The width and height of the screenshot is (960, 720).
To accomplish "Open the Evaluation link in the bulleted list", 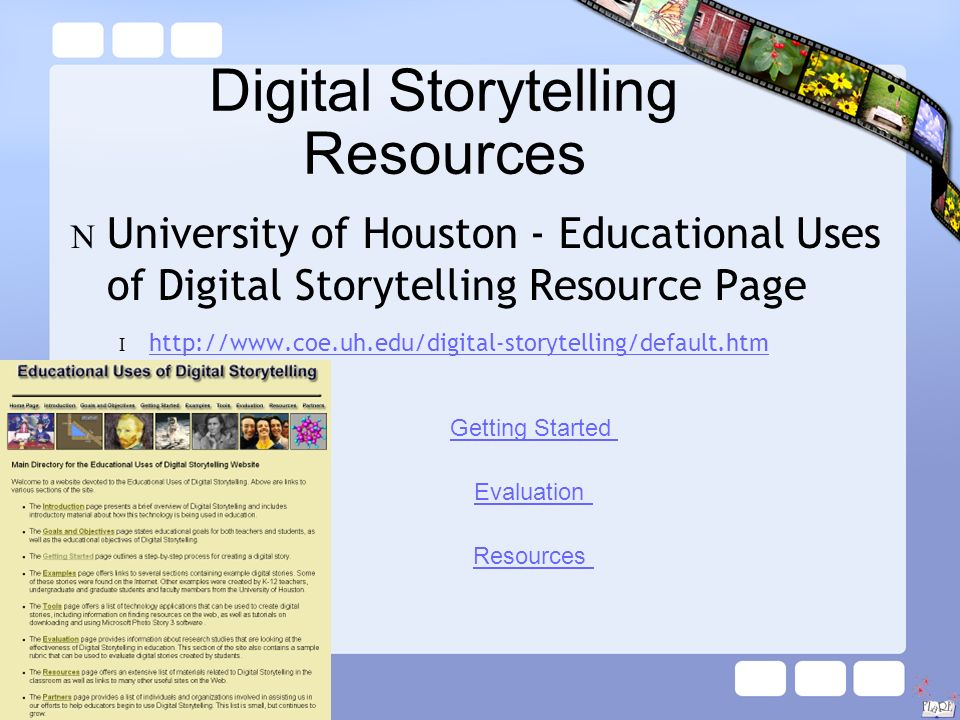I will (x=61, y=639).
